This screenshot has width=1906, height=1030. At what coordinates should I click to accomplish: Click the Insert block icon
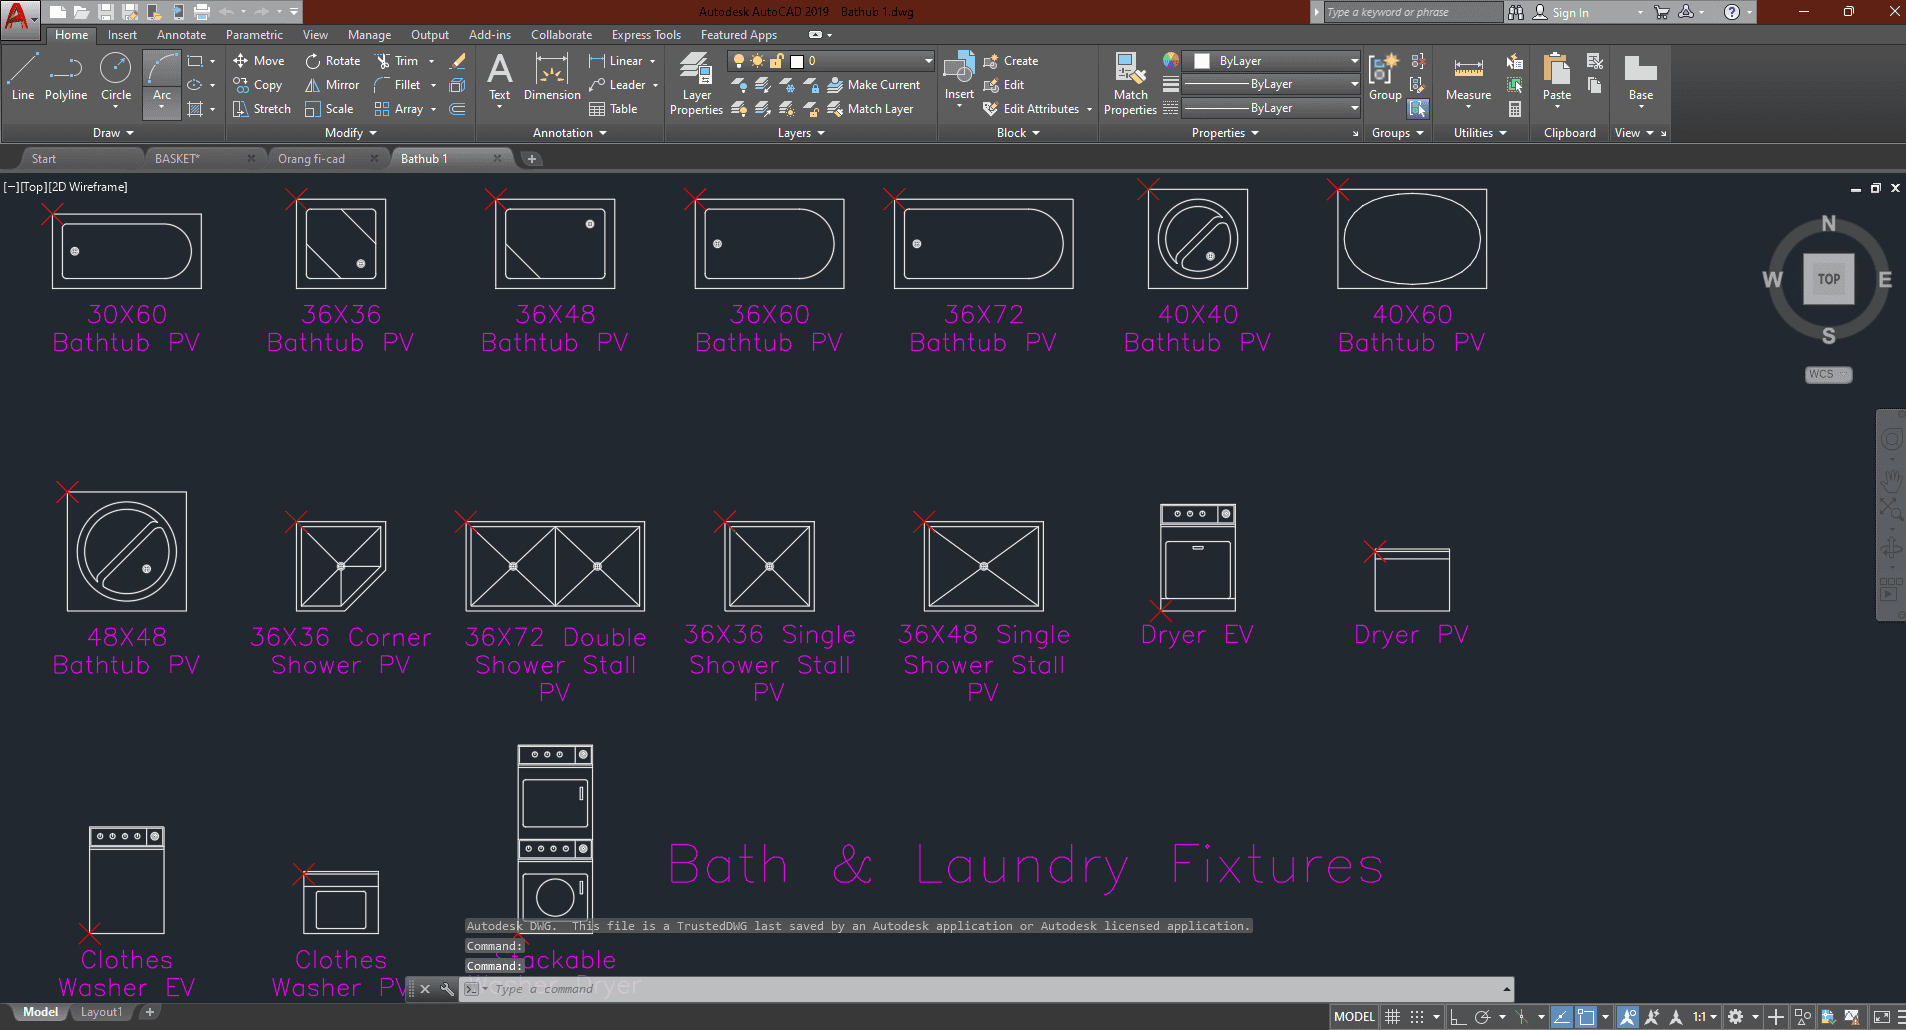coord(959,75)
